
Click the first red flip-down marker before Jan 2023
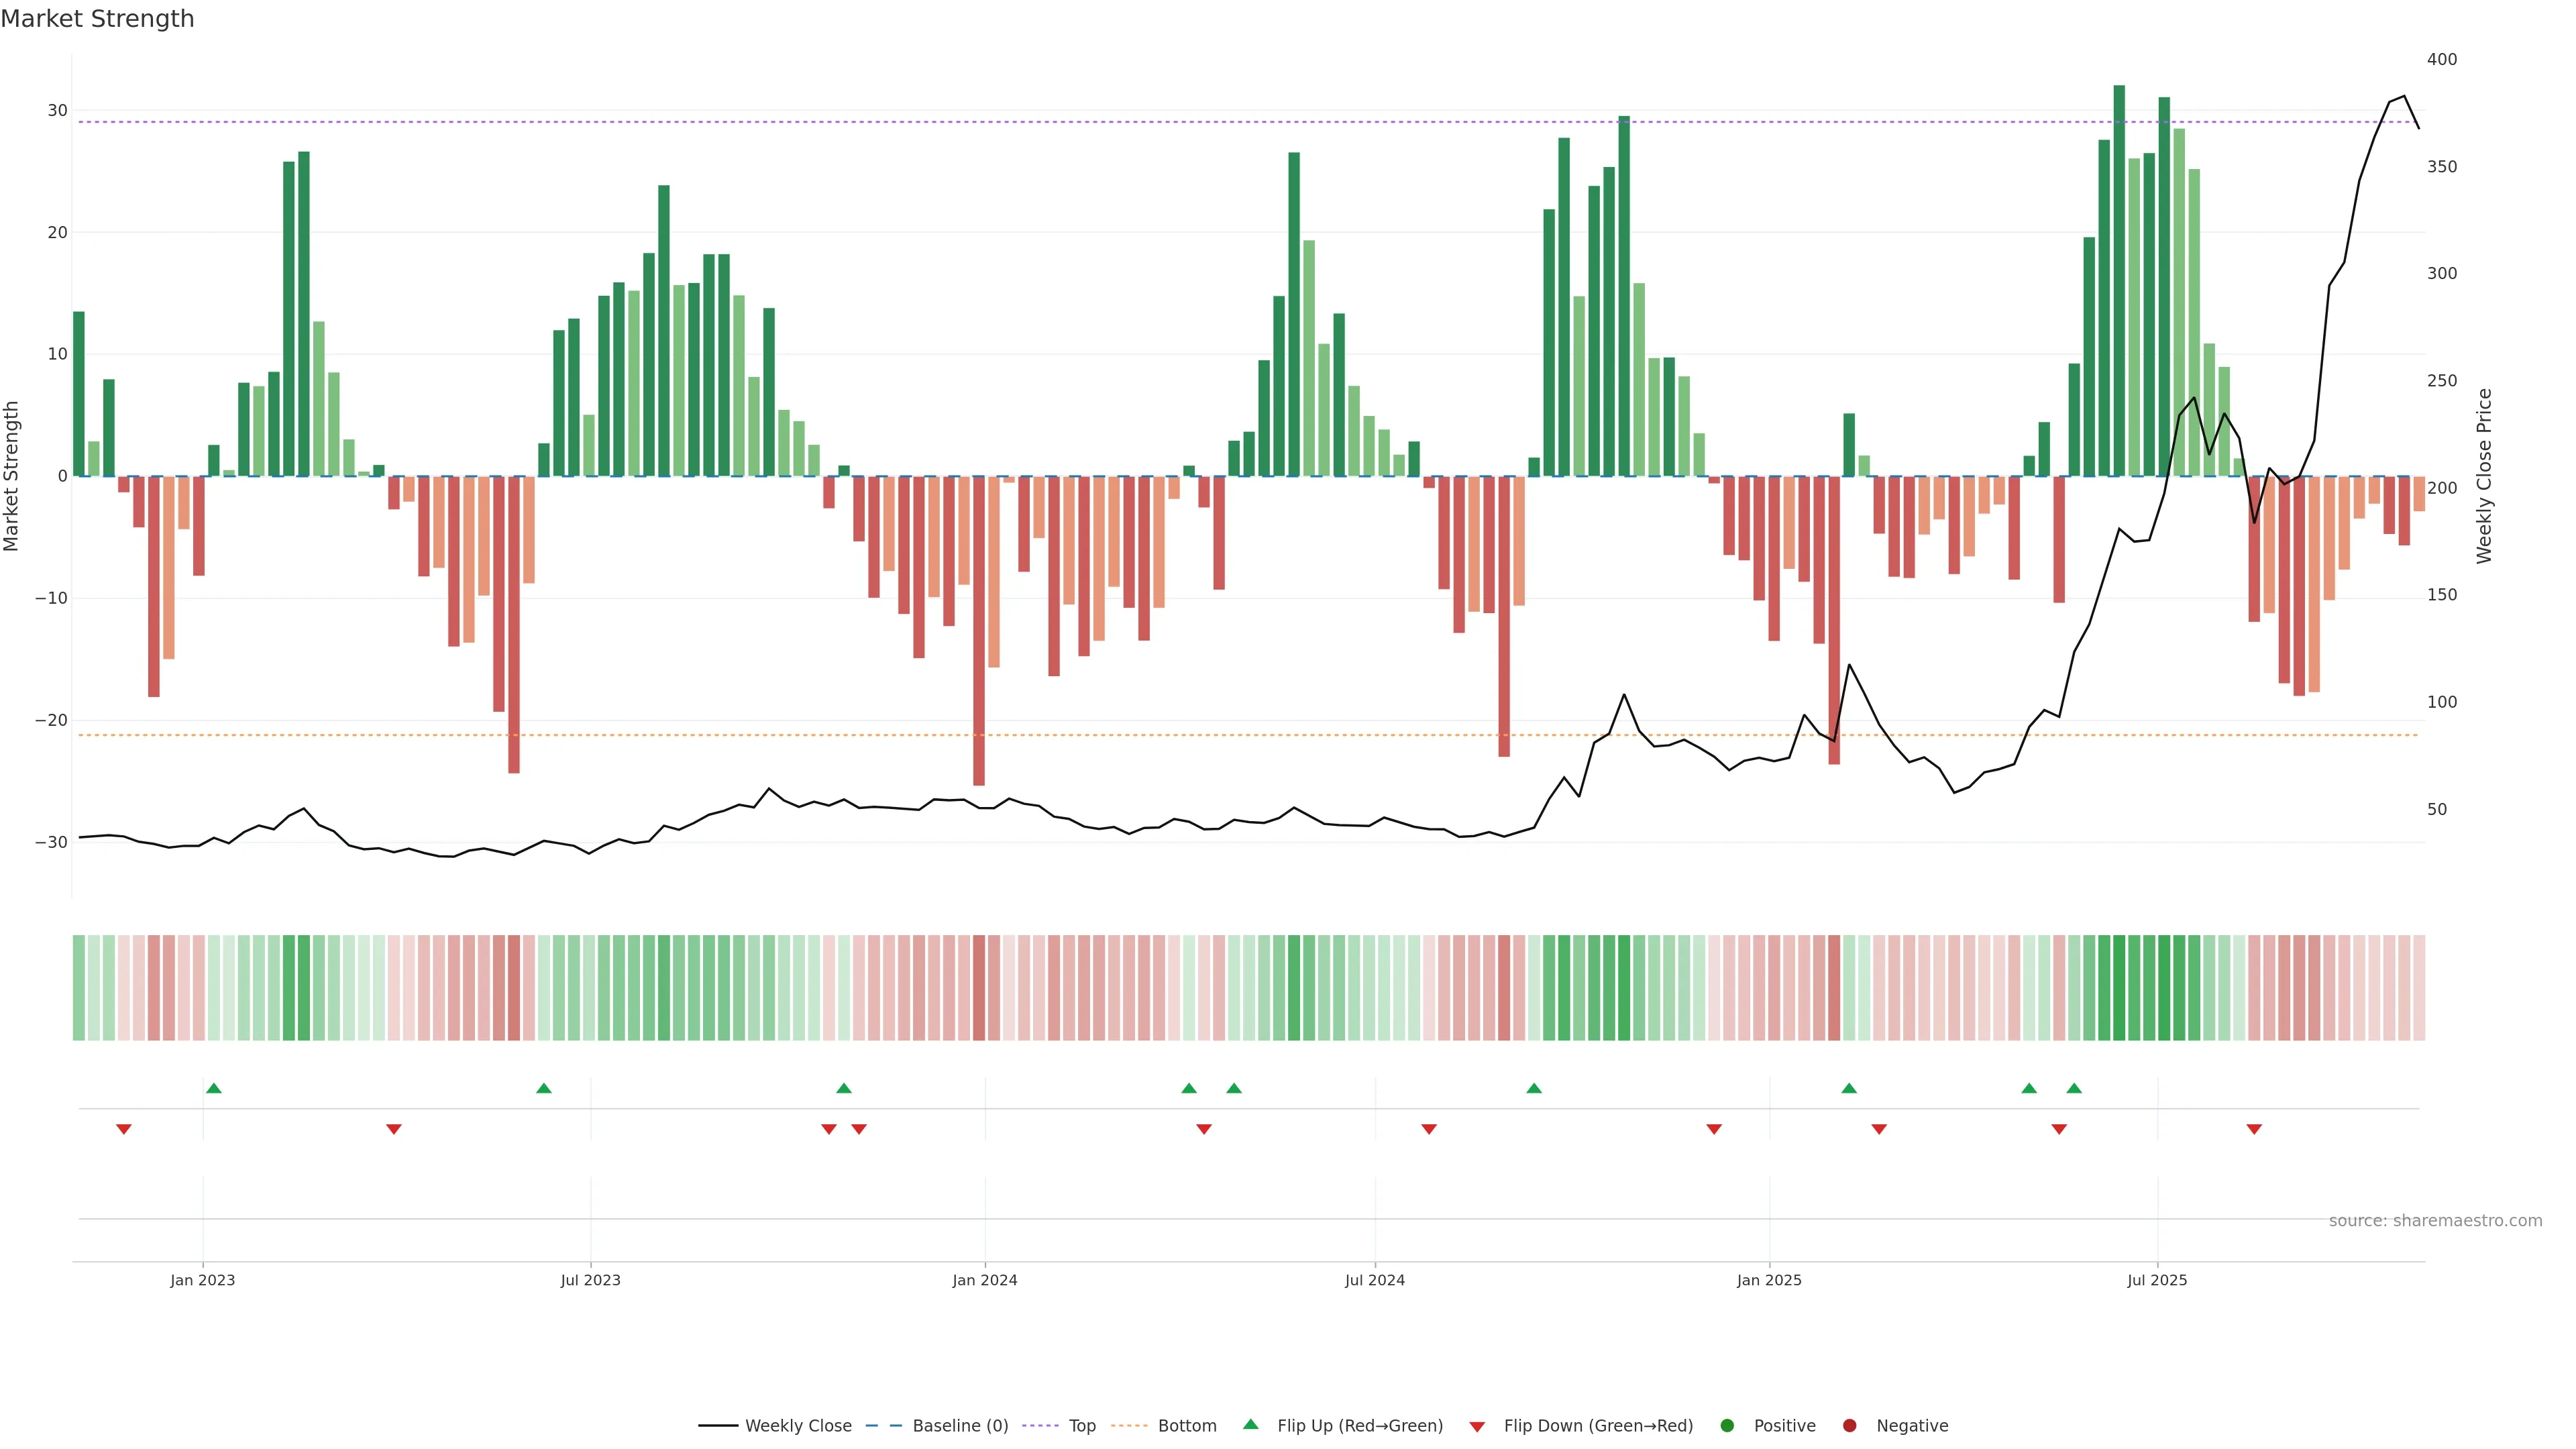pos(124,1129)
